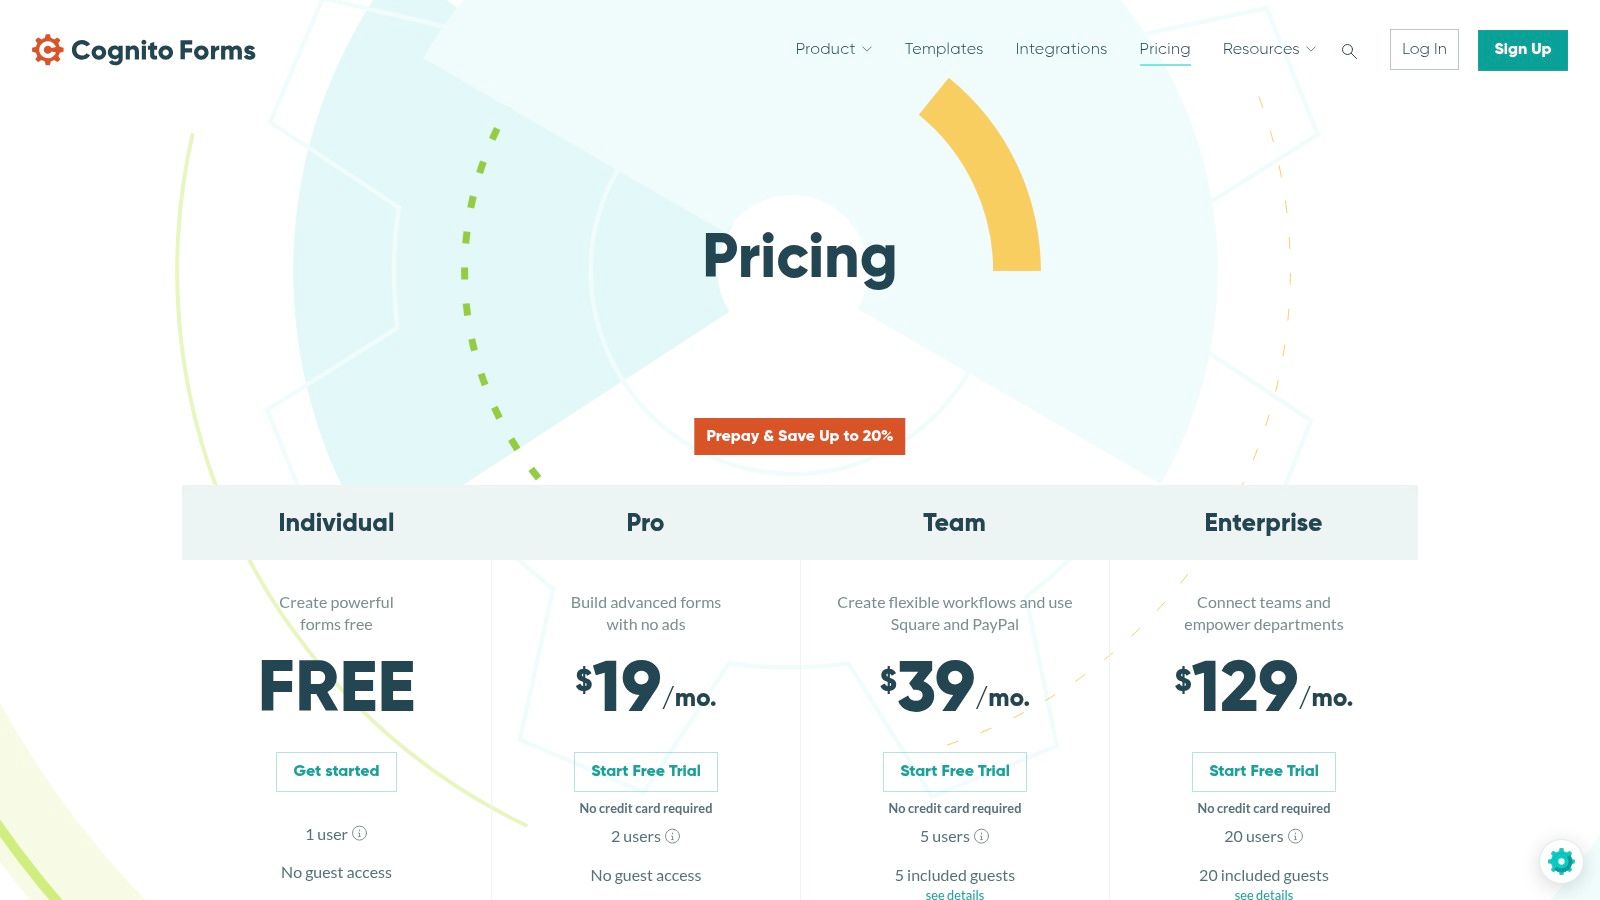
Task: Select the Pricing nav item
Action: pos(1164,49)
